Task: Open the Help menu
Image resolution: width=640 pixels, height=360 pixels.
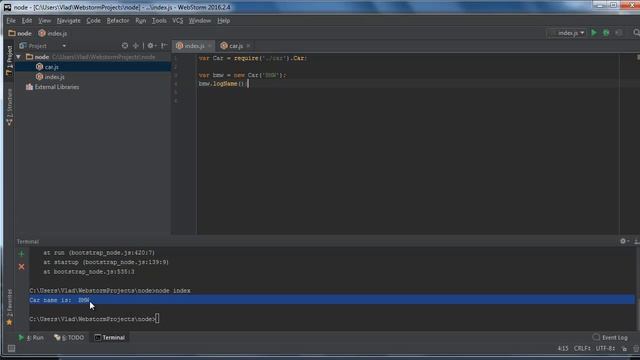Action: pos(224,20)
